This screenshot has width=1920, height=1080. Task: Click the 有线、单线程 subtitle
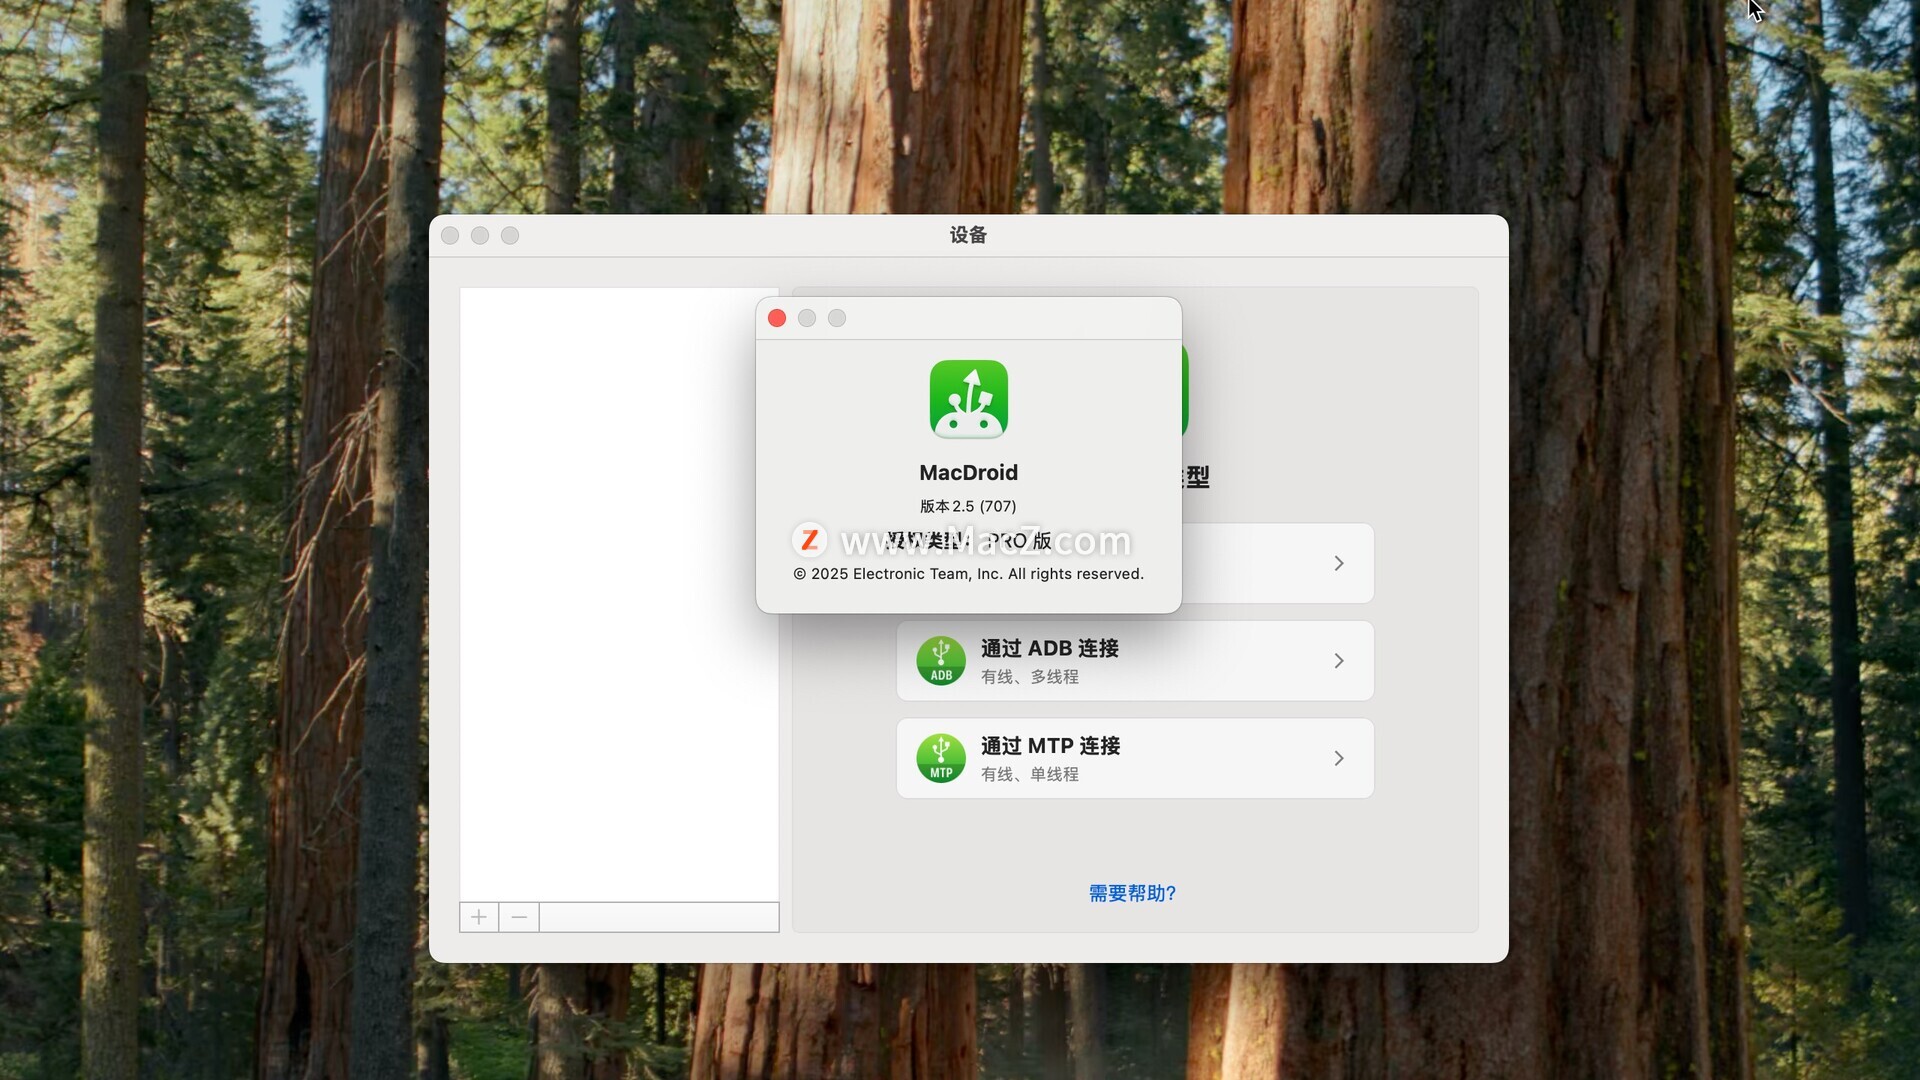tap(1030, 774)
